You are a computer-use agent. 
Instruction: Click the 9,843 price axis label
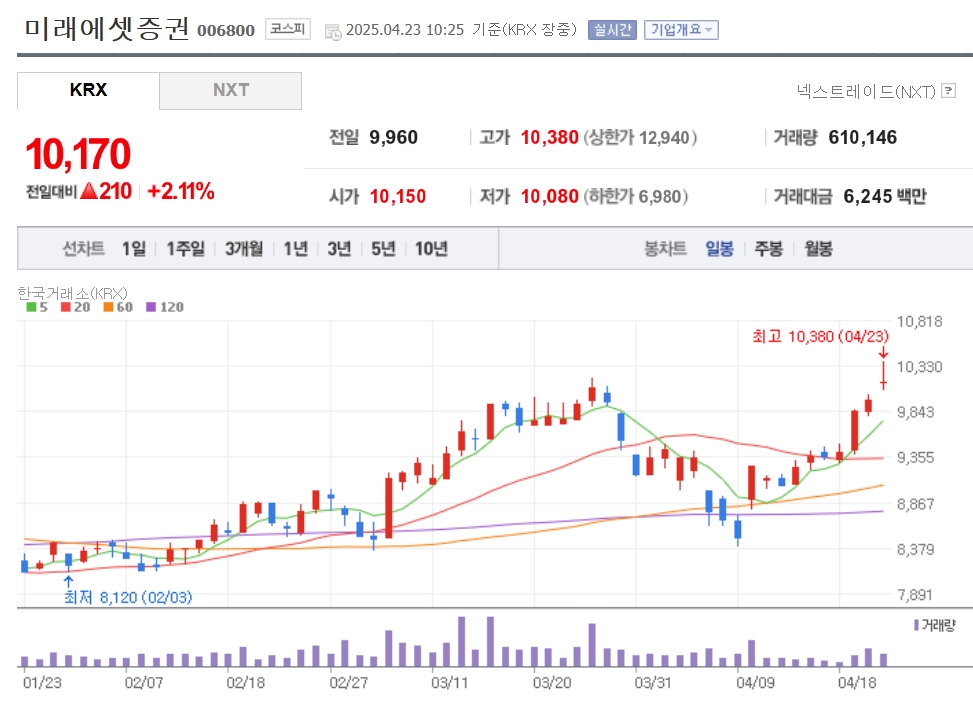click(915, 412)
